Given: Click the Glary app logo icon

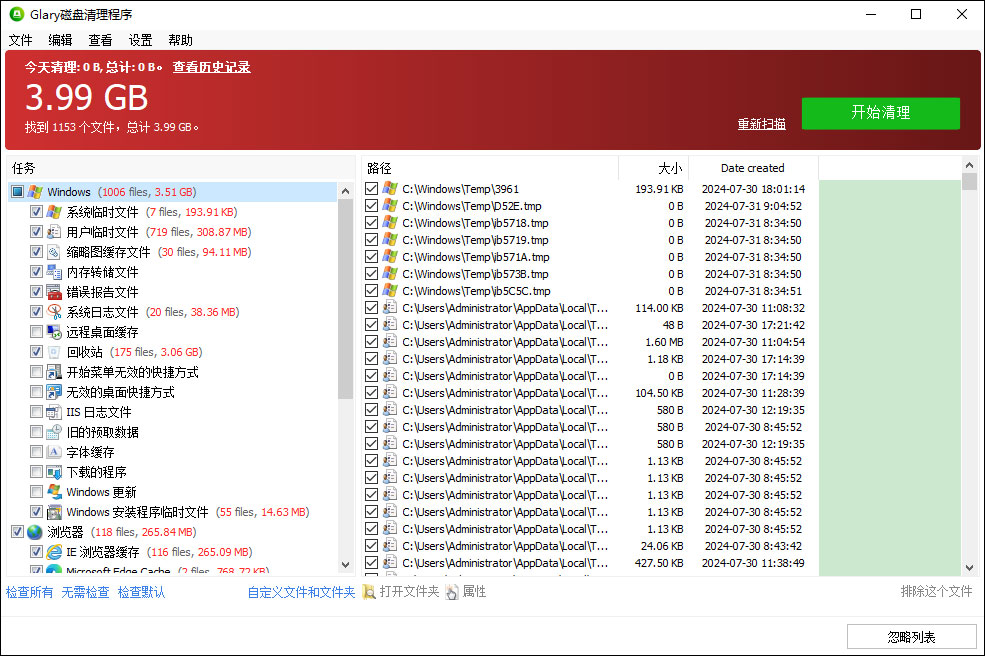Looking at the screenshot, I should (x=17, y=14).
